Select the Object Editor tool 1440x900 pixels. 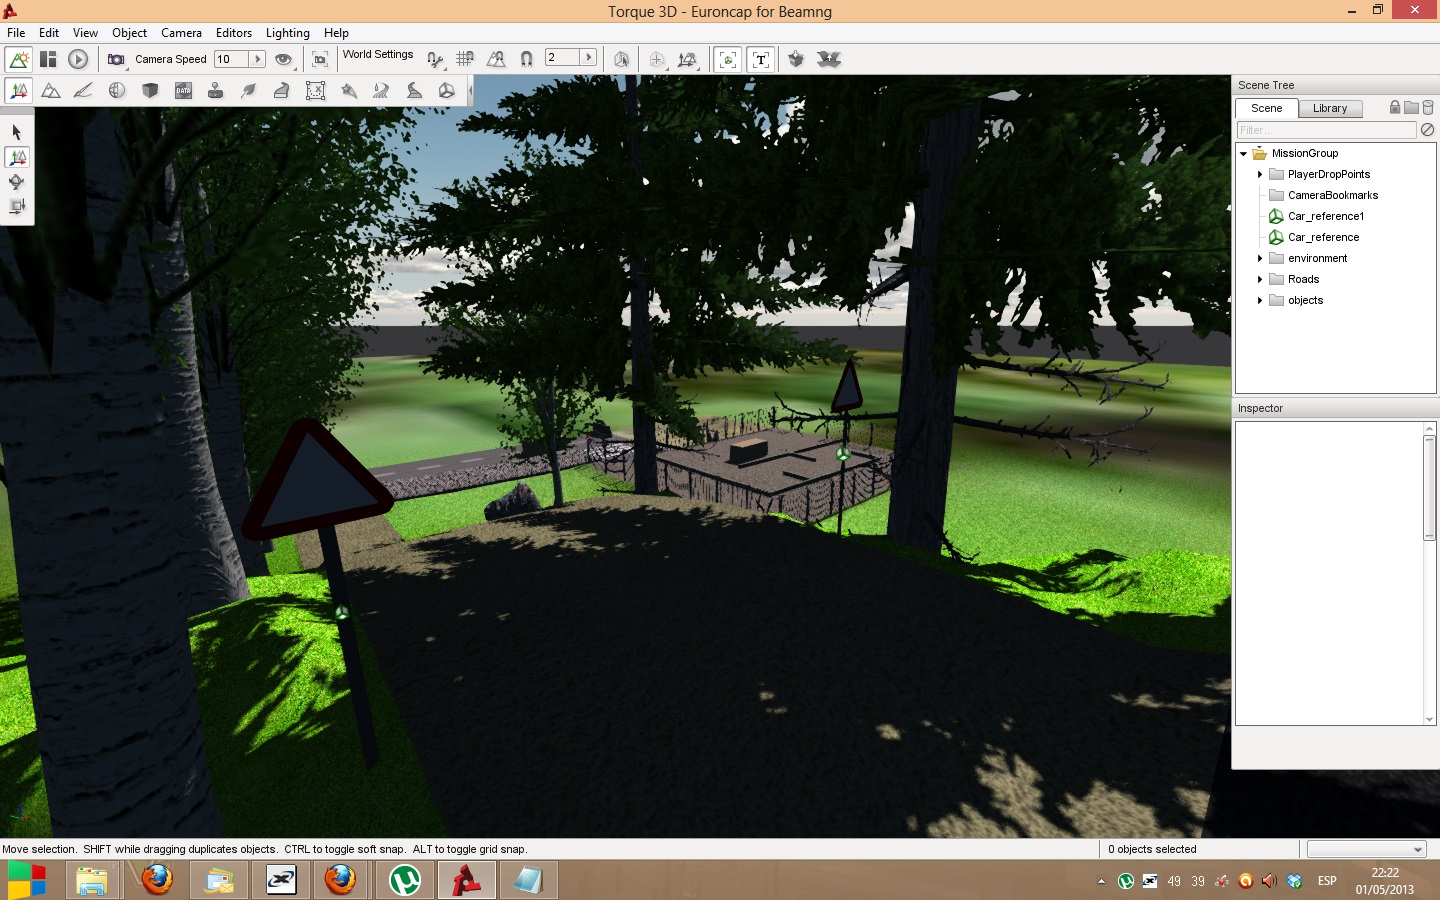click(19, 91)
